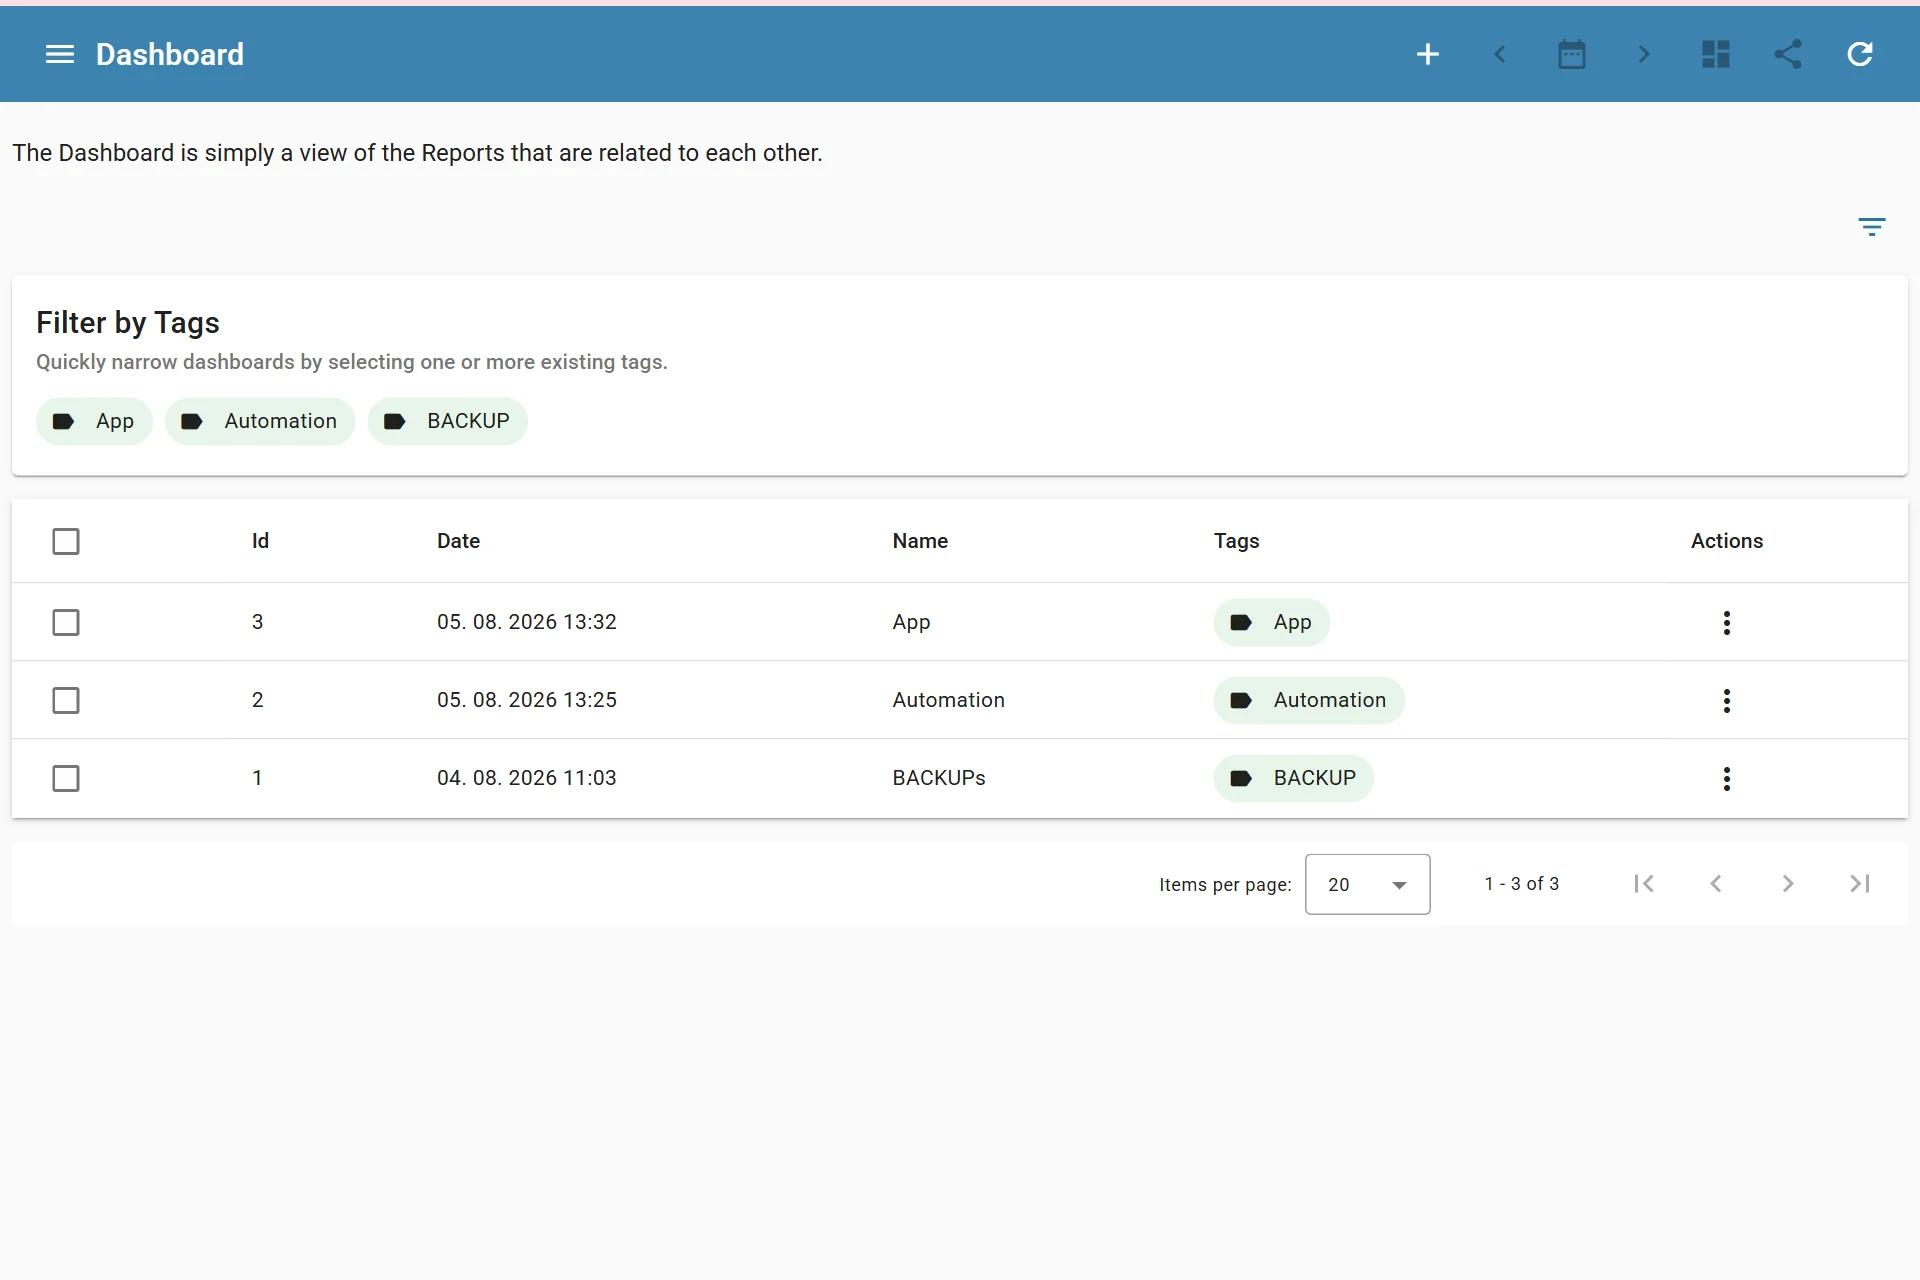Click the BACKUPs name cell

(939, 778)
